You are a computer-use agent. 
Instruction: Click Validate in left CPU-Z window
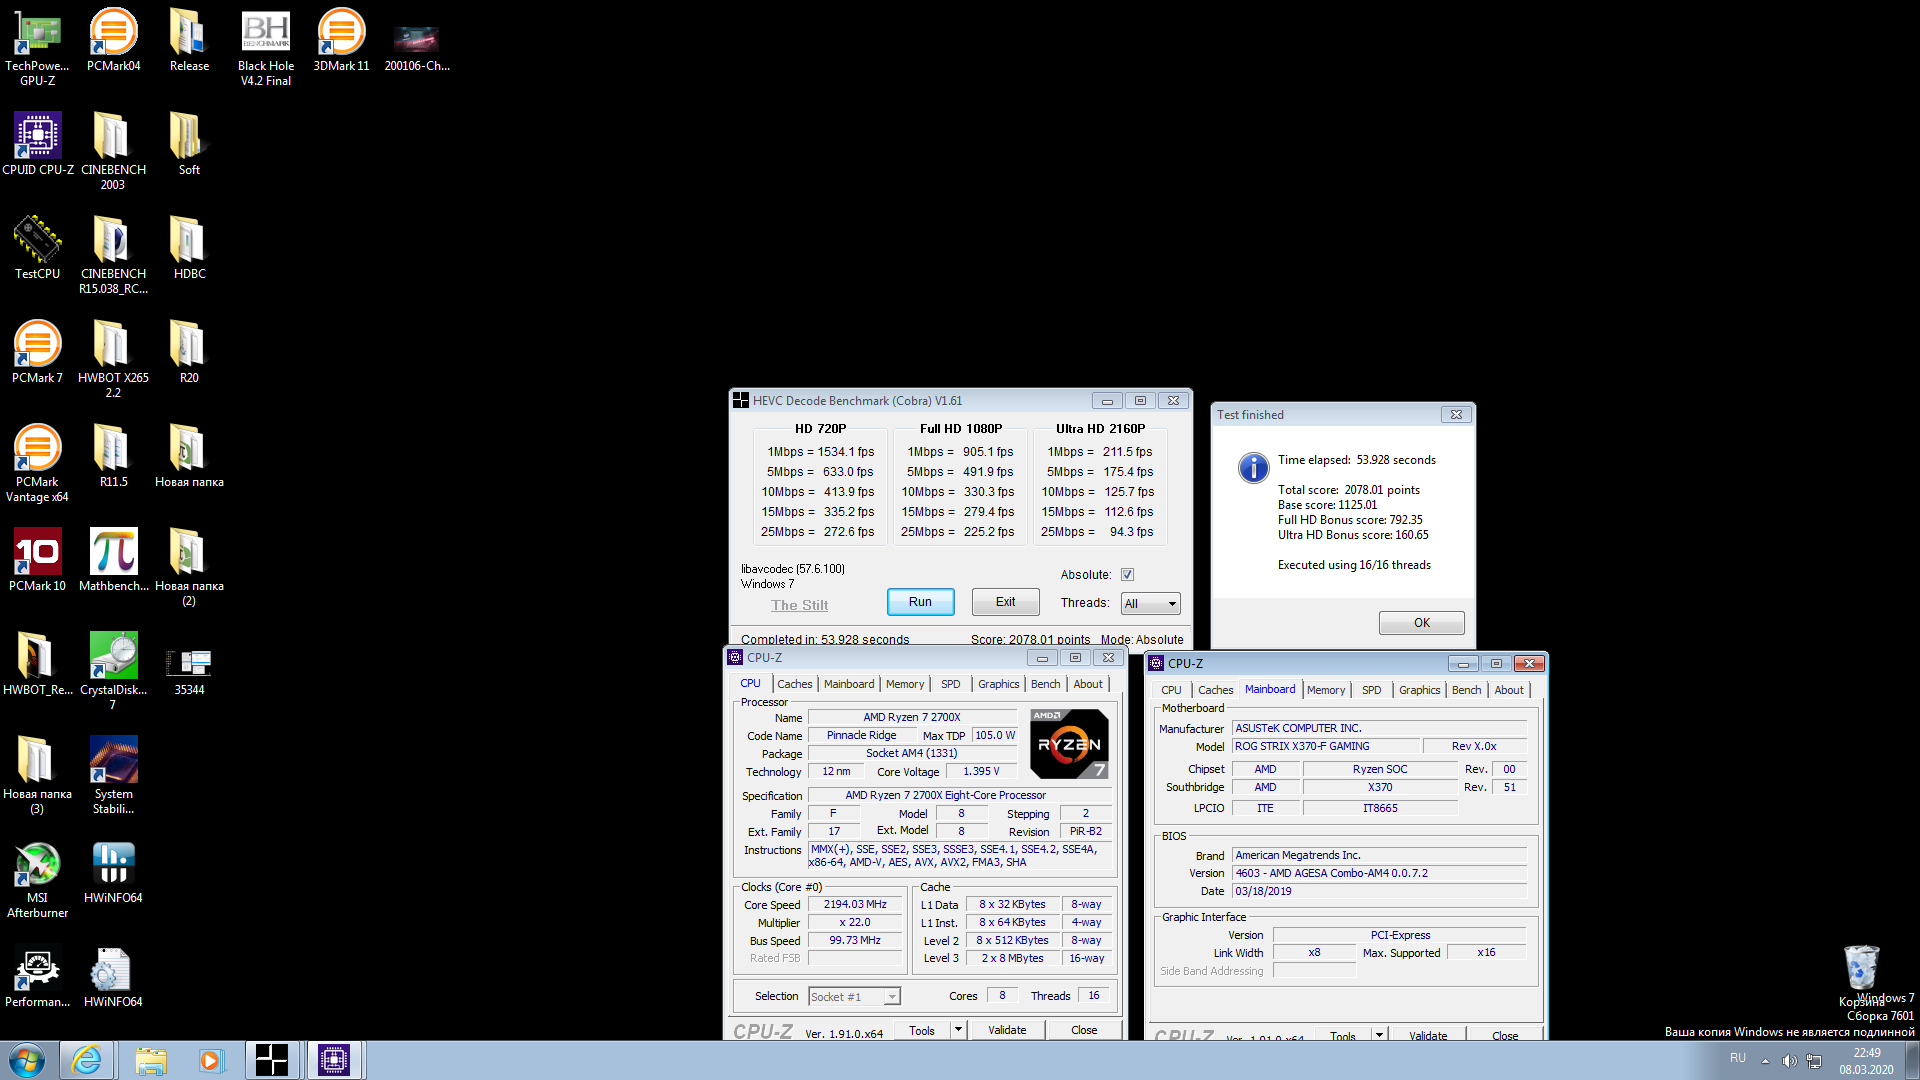pos(1007,1030)
